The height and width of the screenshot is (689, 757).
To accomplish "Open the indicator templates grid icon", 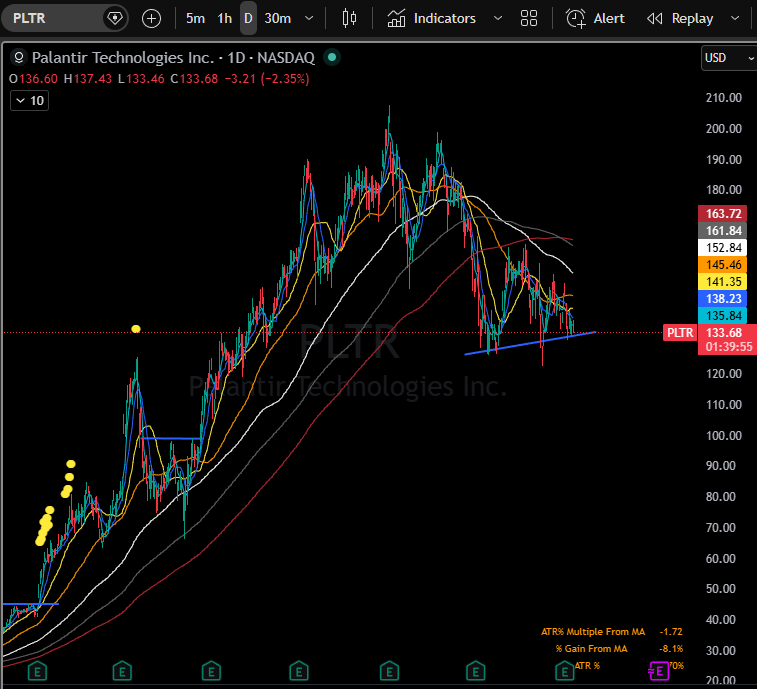I will [x=529, y=18].
